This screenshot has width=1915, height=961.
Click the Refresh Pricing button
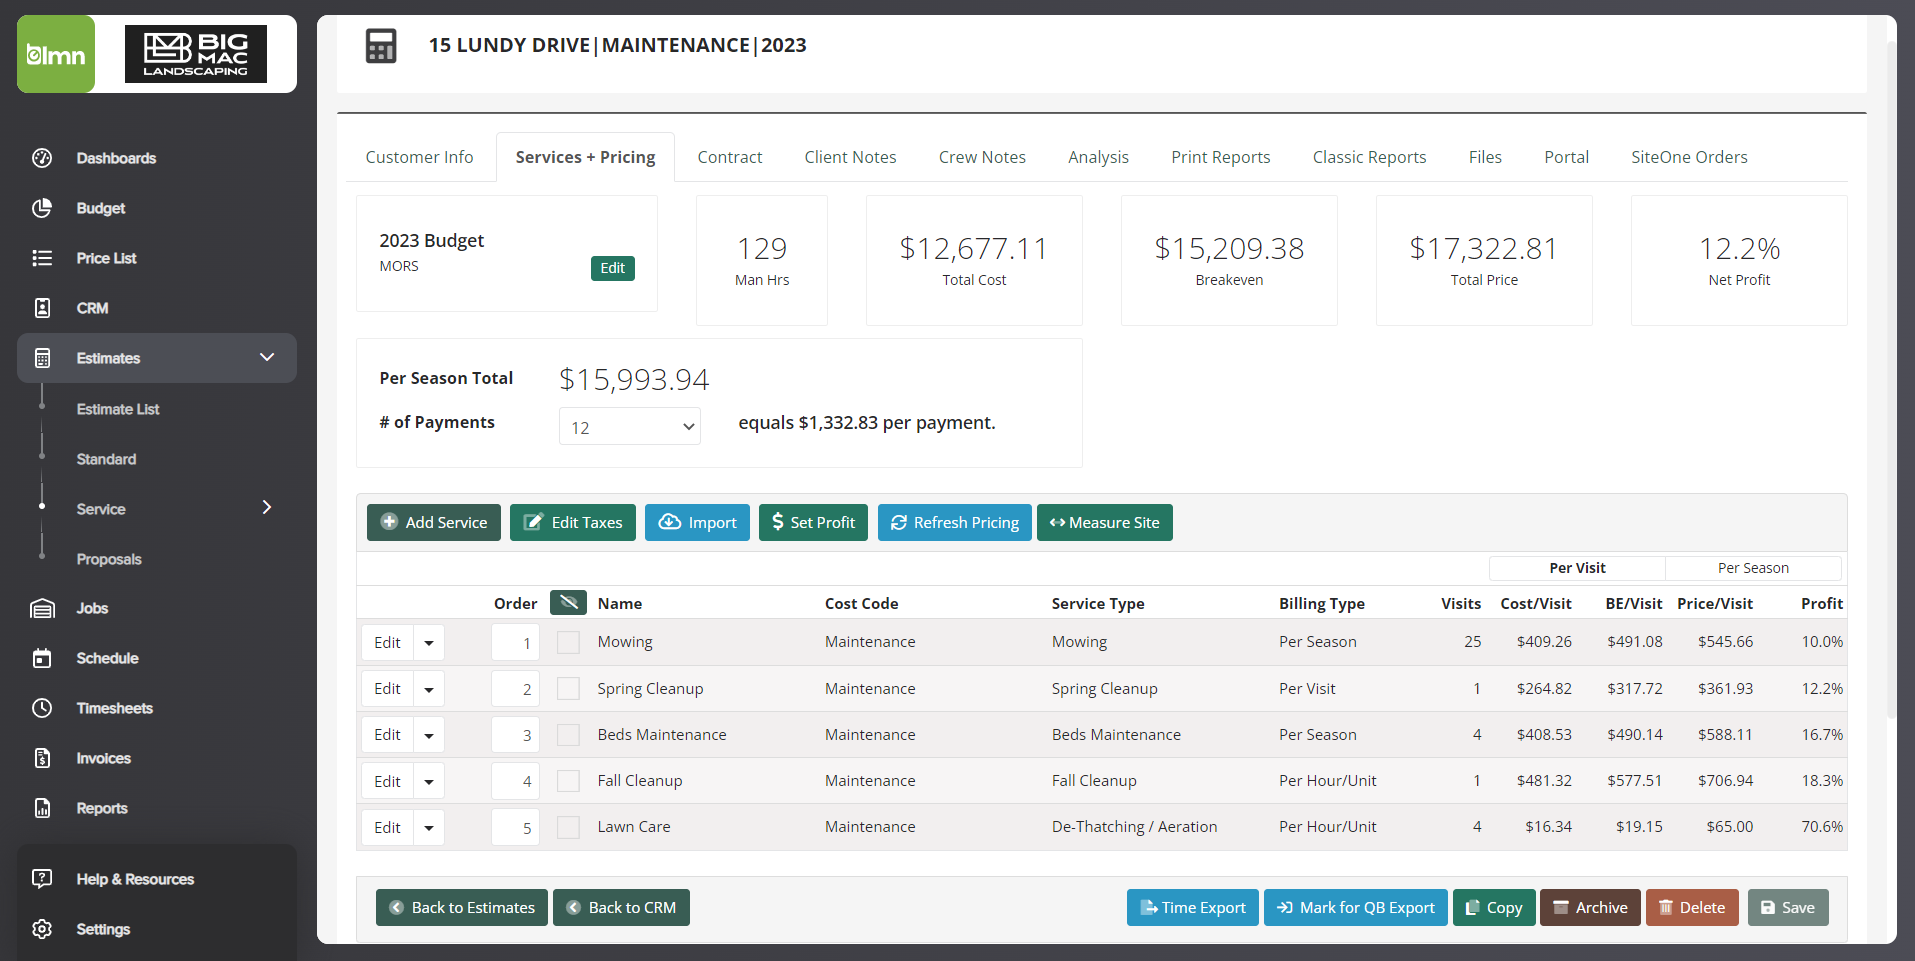click(955, 522)
